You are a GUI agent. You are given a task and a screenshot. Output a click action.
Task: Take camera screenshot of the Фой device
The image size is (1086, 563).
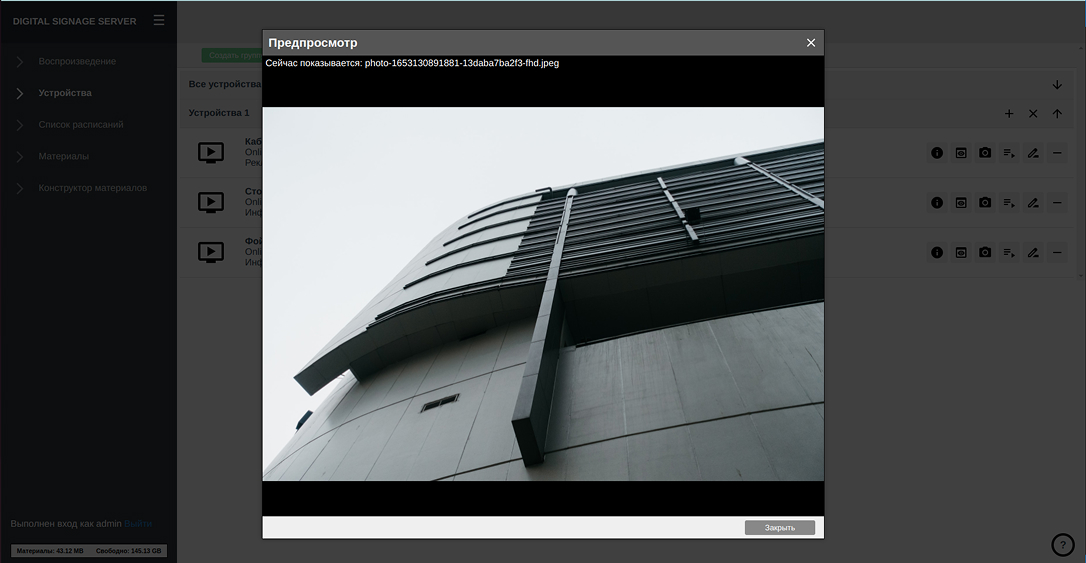click(x=985, y=253)
